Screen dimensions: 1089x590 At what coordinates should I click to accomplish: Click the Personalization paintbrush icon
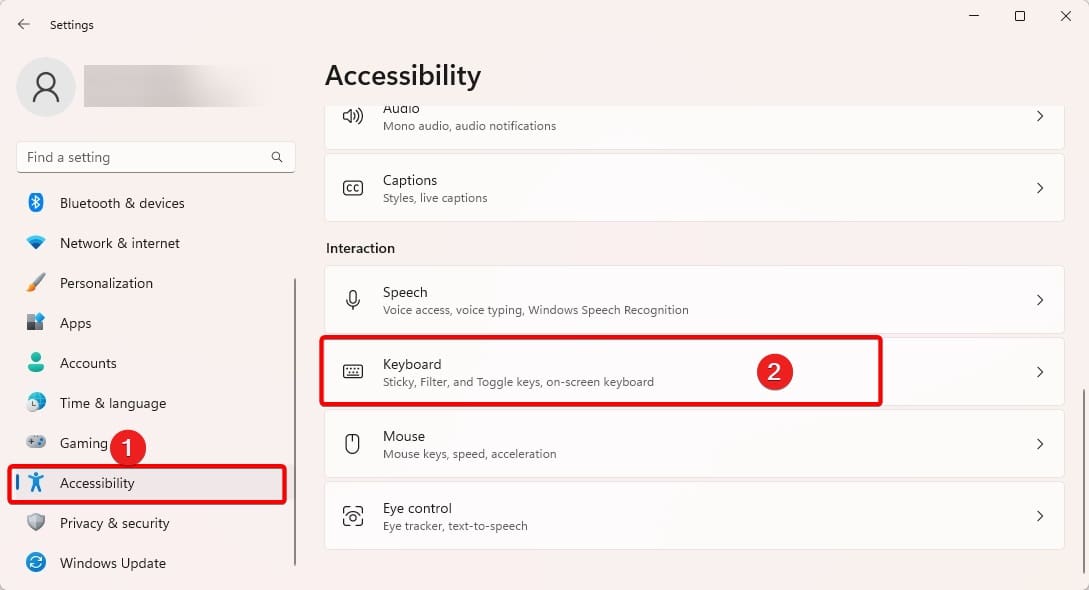(36, 283)
